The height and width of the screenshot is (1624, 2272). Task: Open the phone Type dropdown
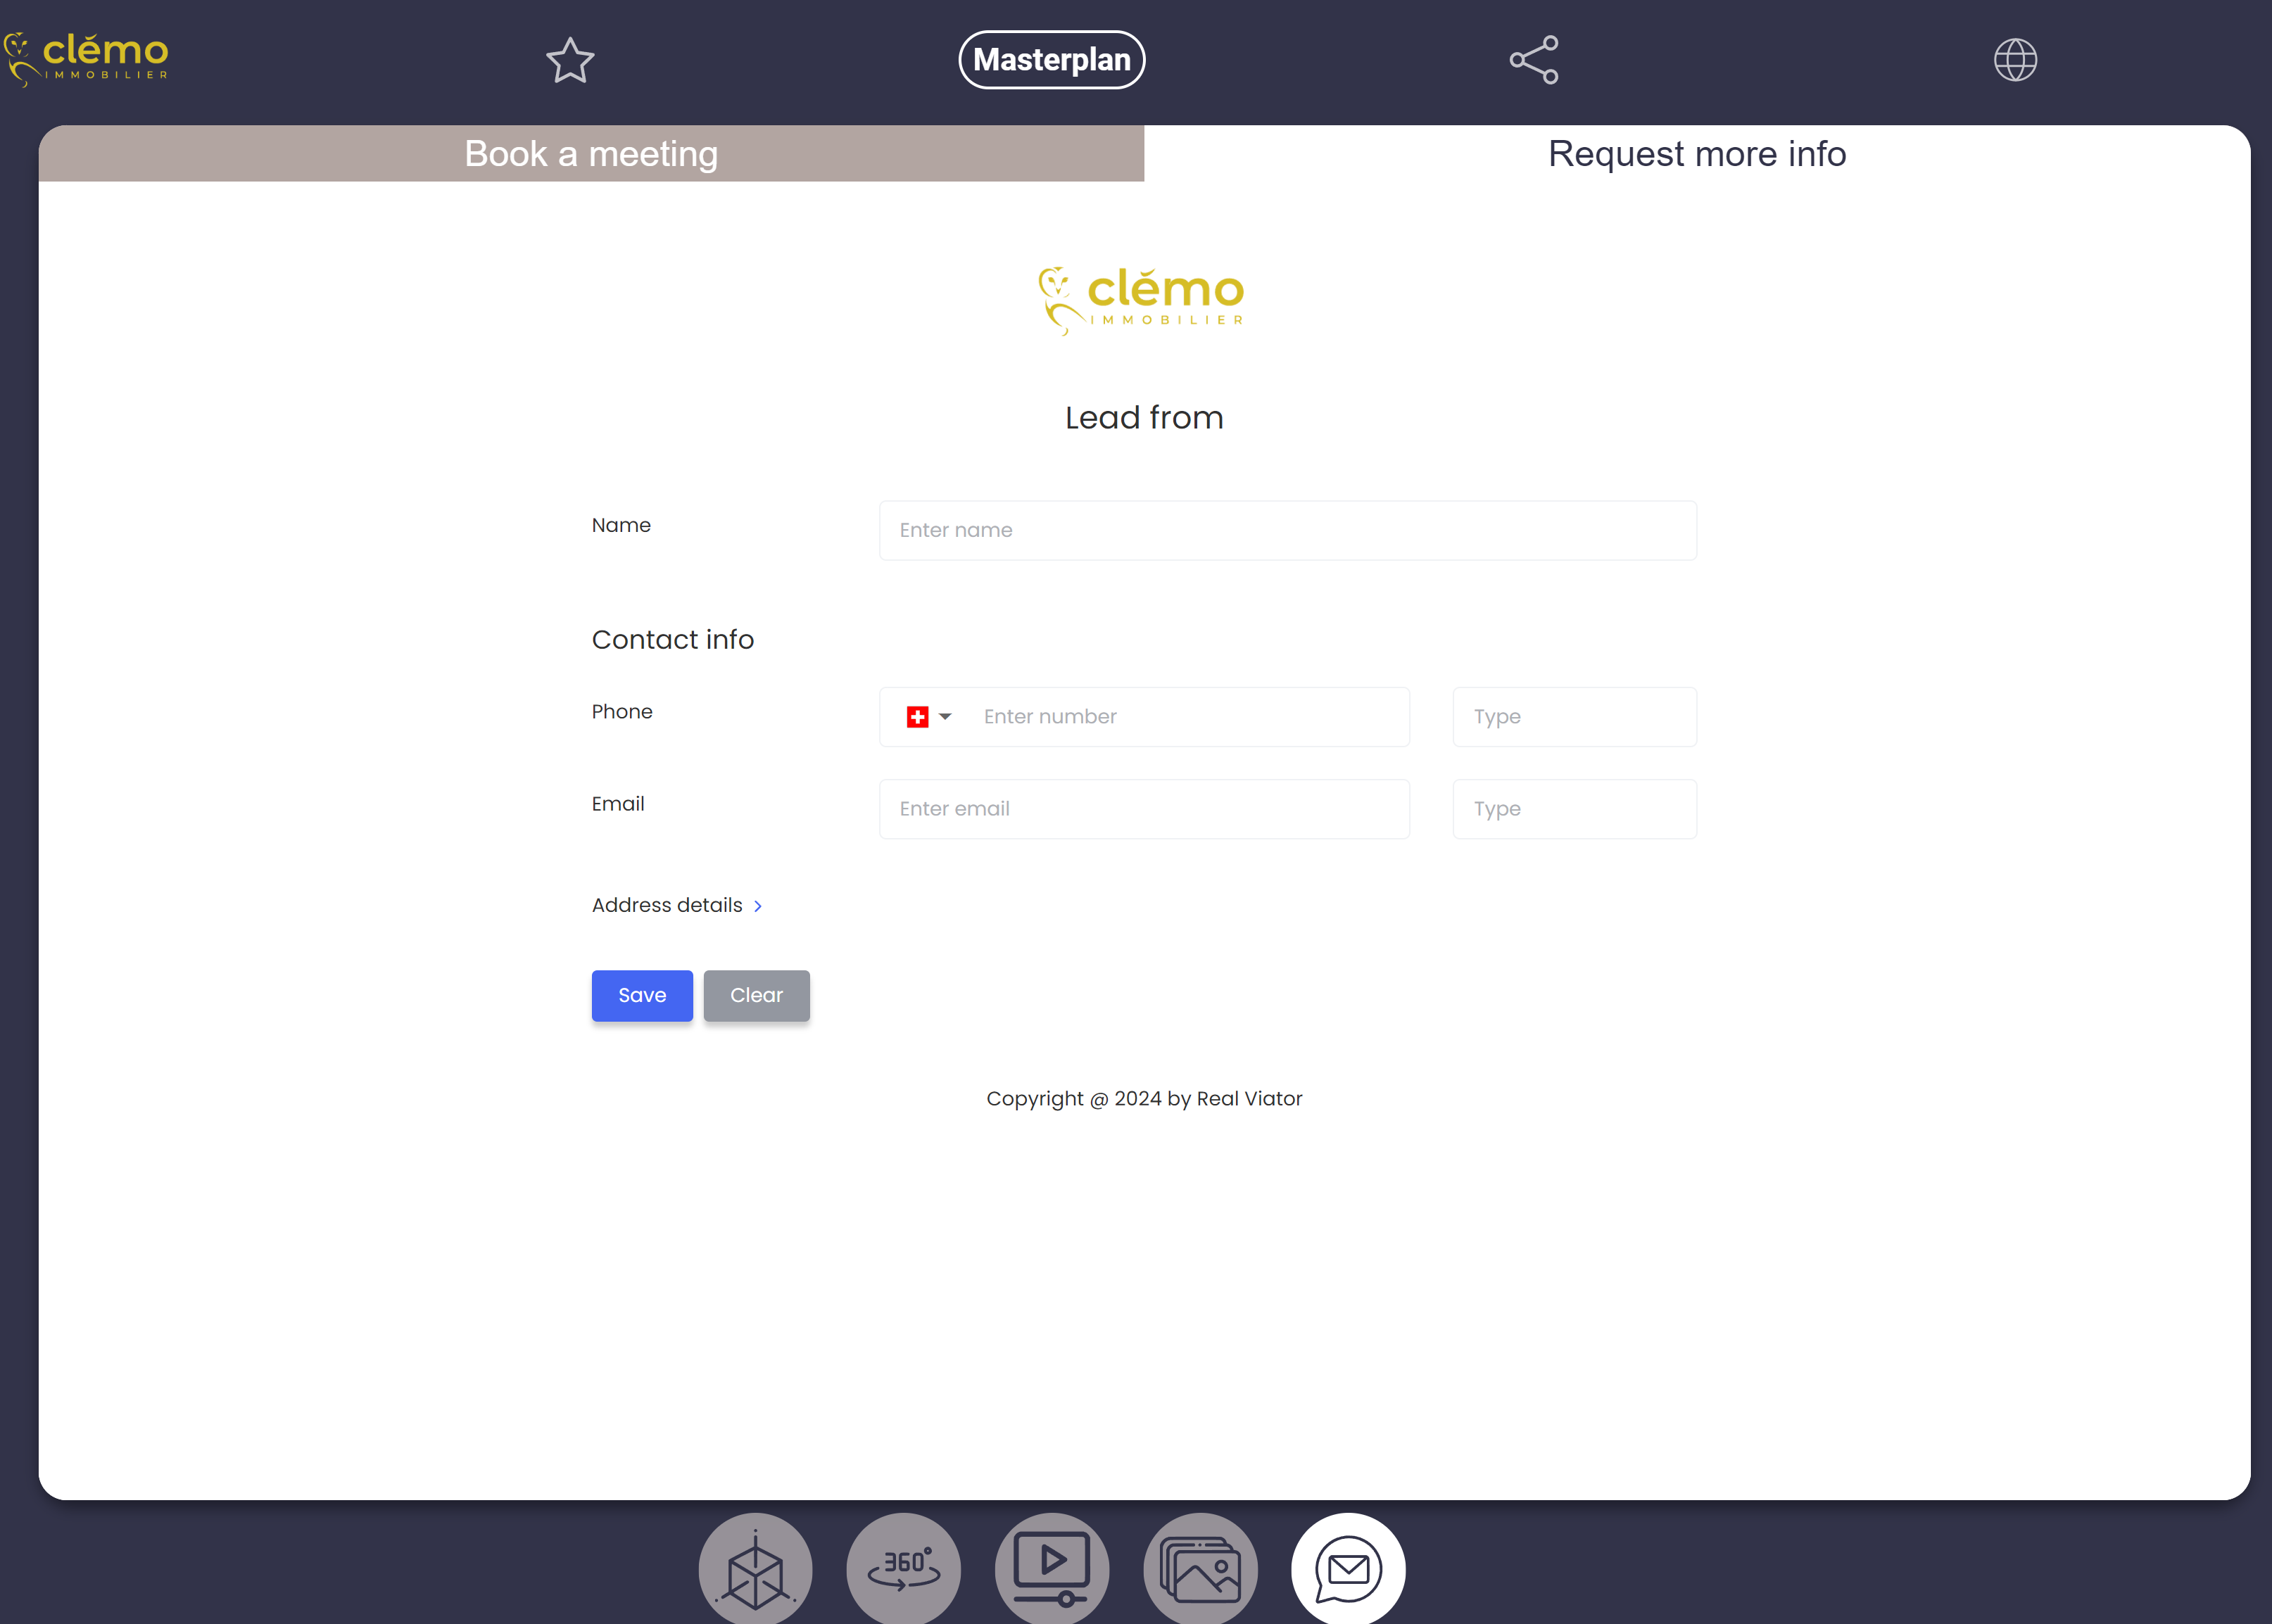(x=1574, y=717)
